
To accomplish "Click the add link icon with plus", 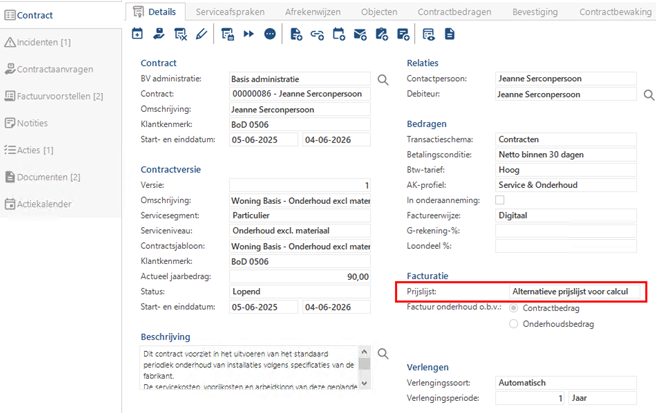I will (x=317, y=35).
